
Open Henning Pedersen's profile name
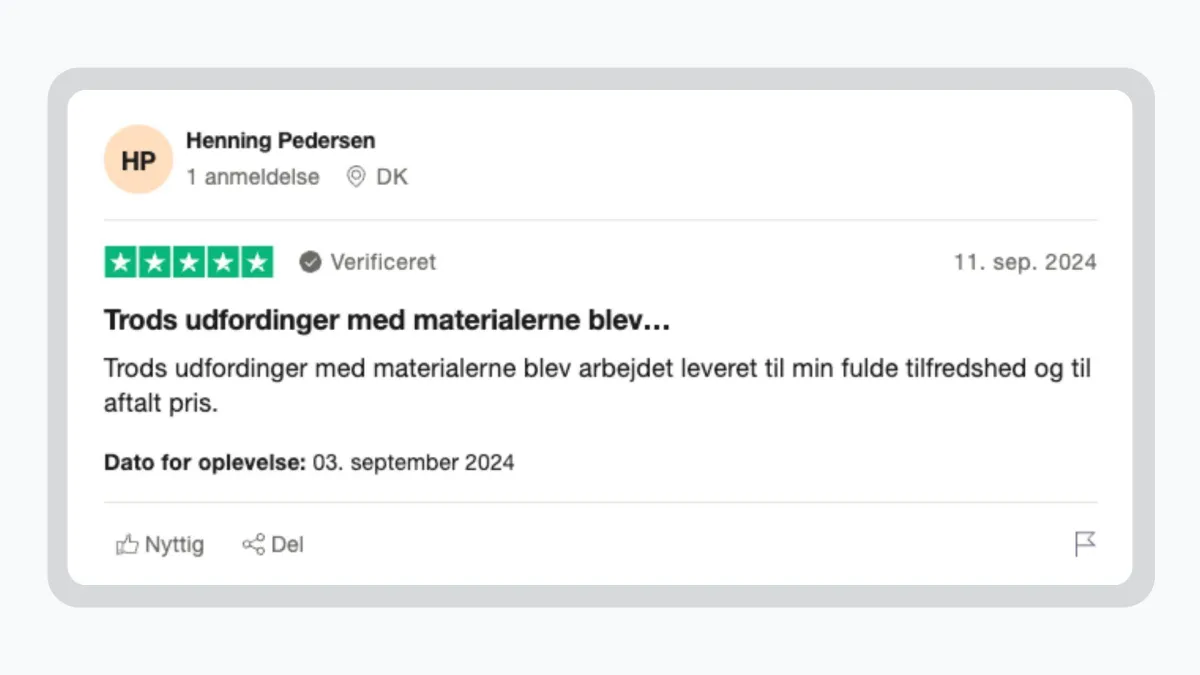280,141
